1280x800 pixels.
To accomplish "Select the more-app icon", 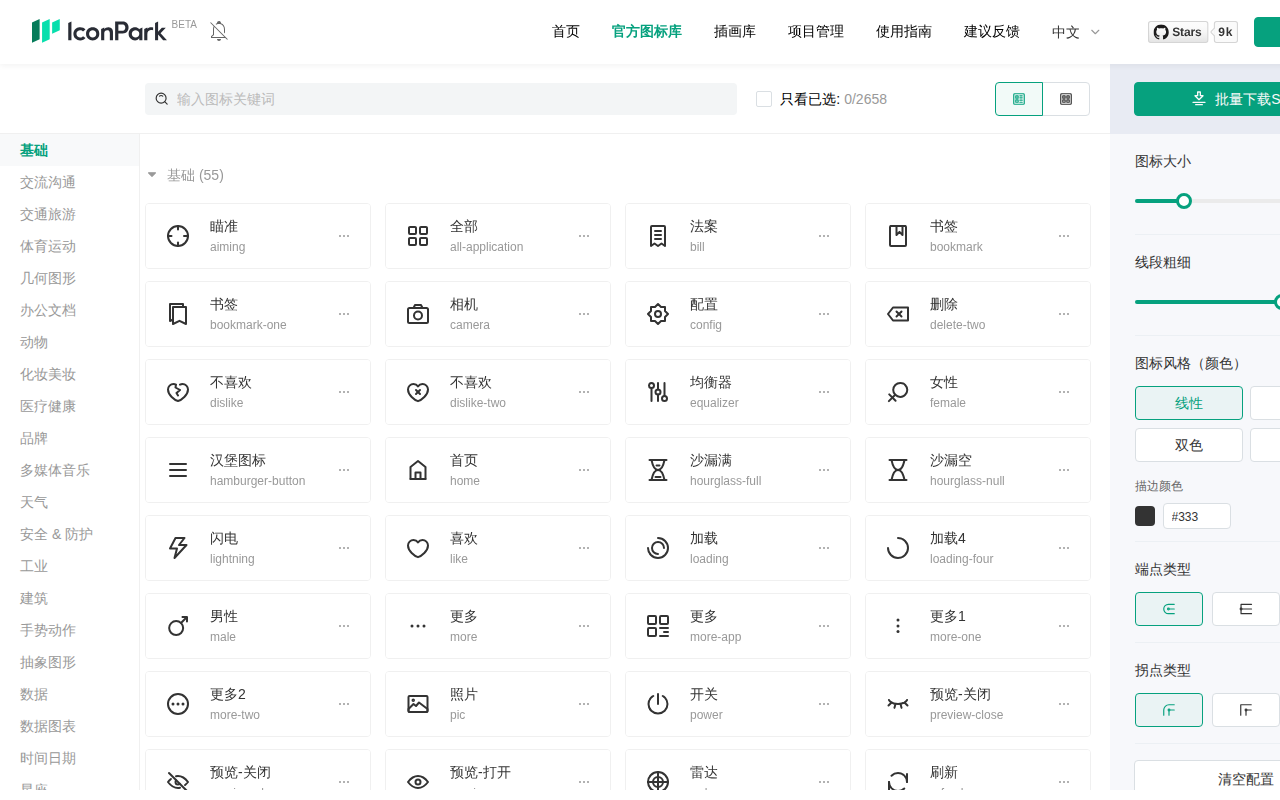I will click(658, 626).
